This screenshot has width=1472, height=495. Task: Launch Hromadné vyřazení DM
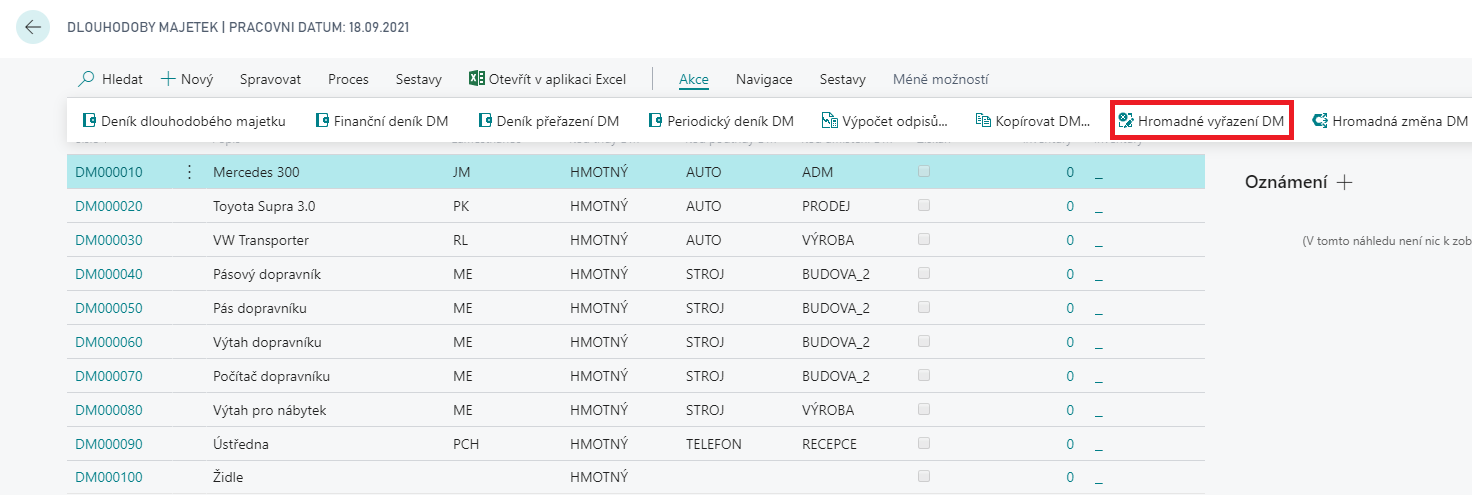tap(1201, 121)
